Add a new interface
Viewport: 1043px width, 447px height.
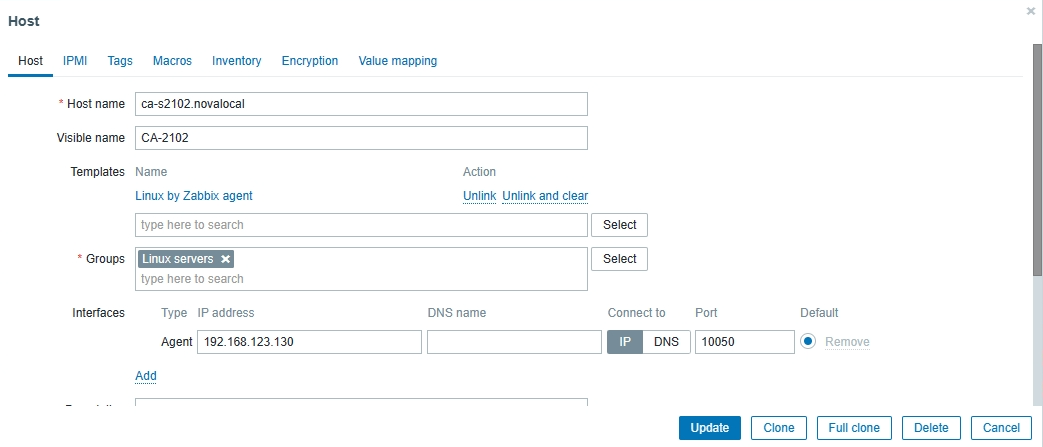coord(146,376)
